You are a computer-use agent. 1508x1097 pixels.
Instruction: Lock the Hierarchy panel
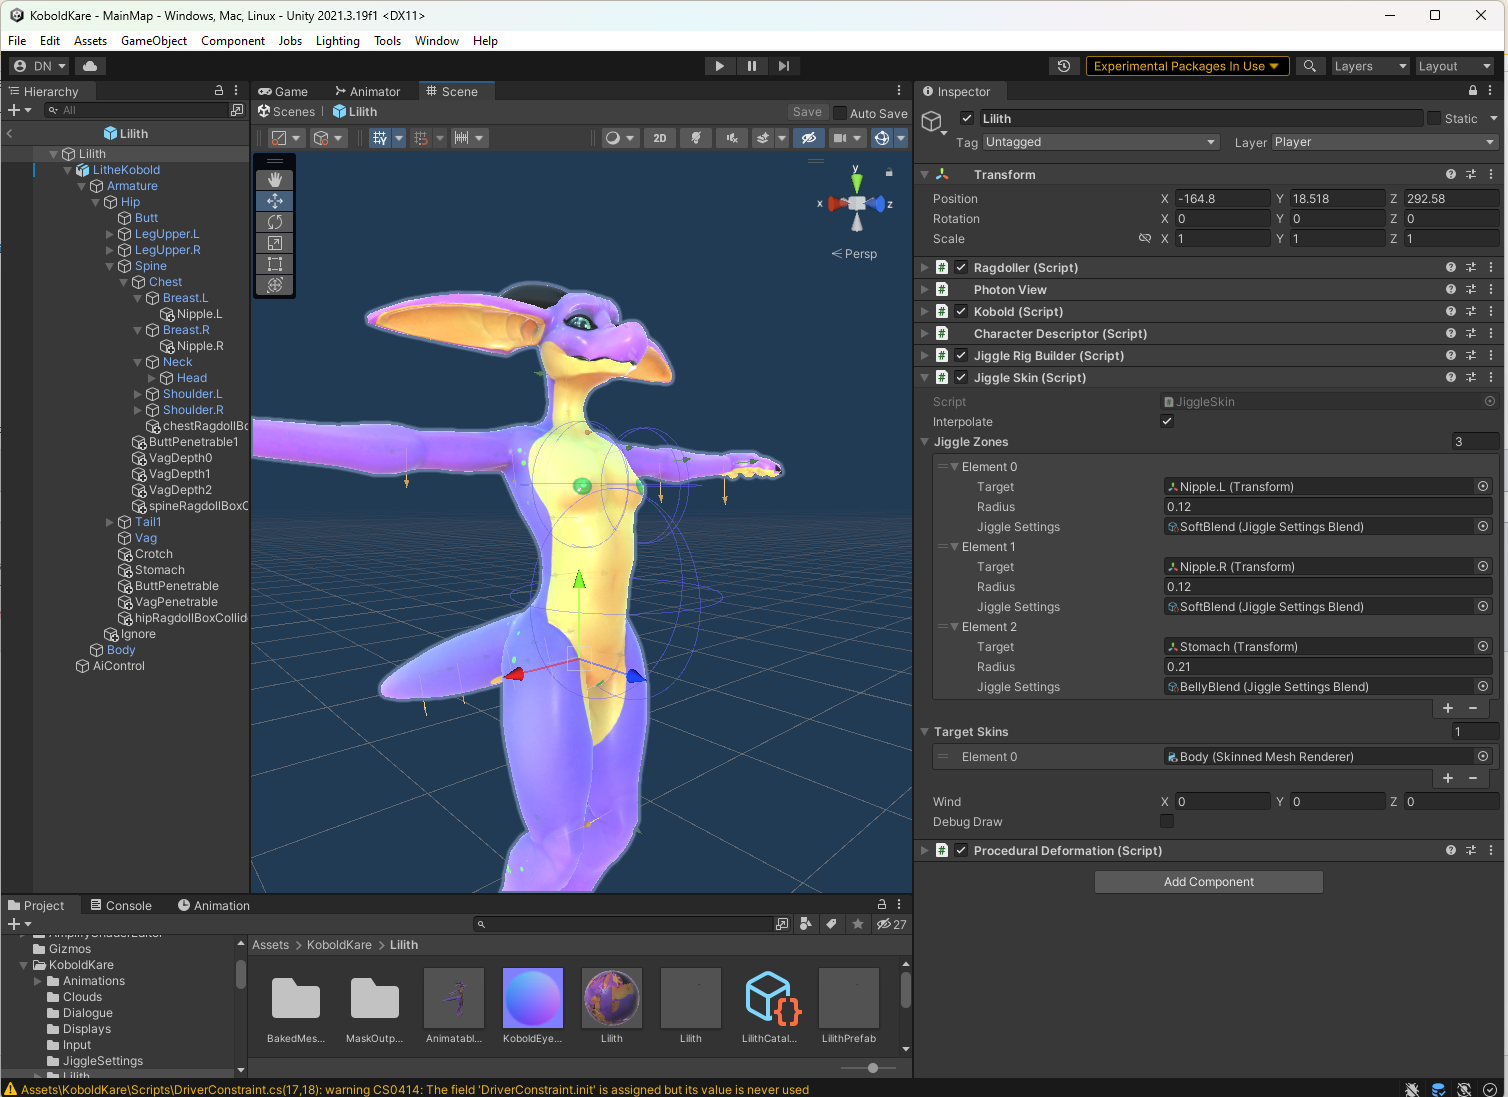click(x=219, y=90)
